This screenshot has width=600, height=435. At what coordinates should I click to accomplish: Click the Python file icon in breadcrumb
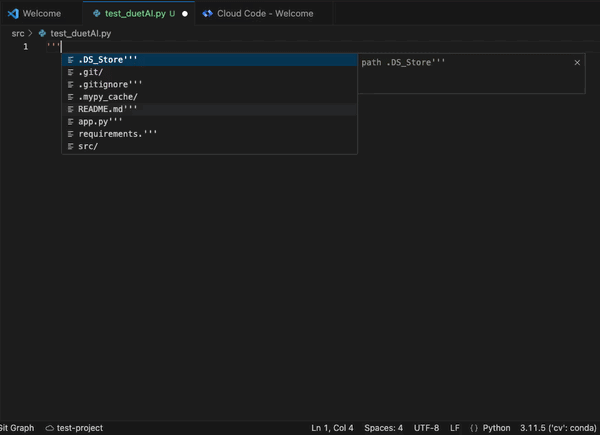pos(42,34)
